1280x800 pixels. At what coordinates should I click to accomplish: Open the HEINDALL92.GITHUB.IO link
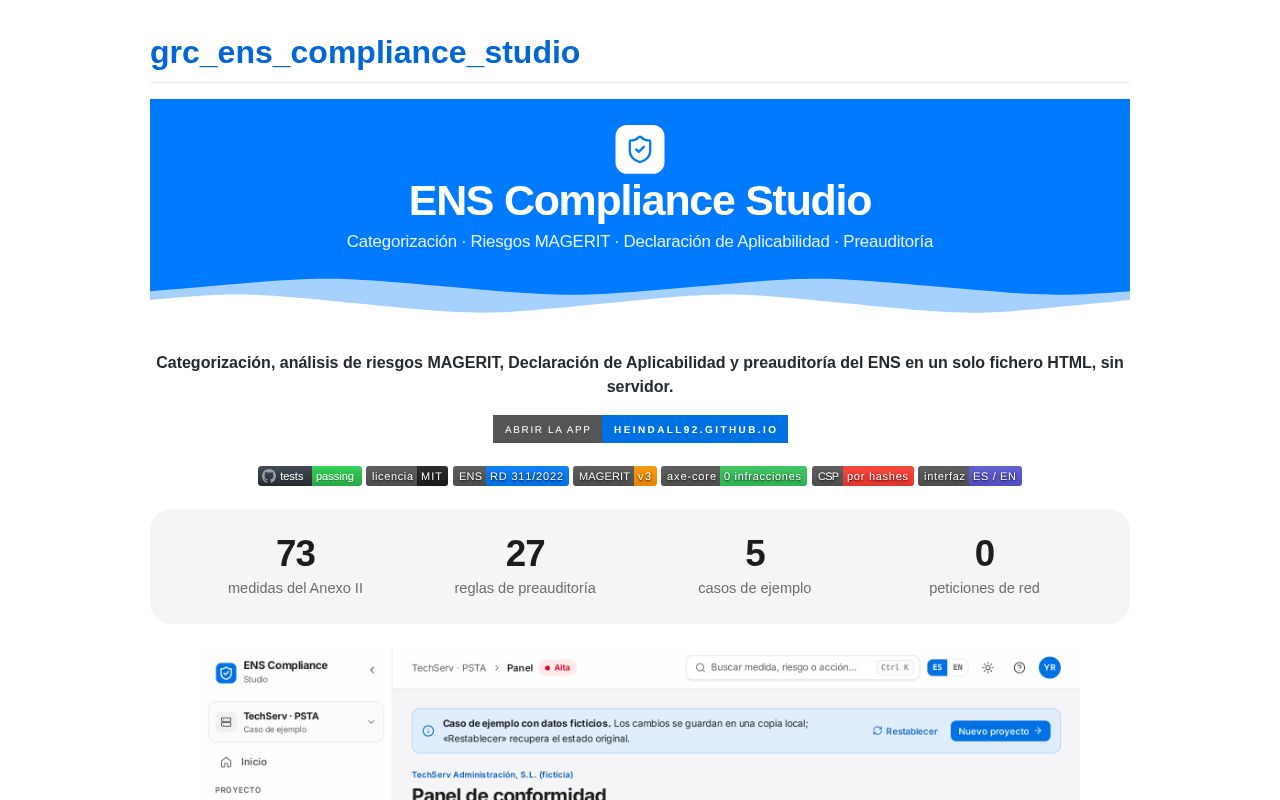(695, 429)
